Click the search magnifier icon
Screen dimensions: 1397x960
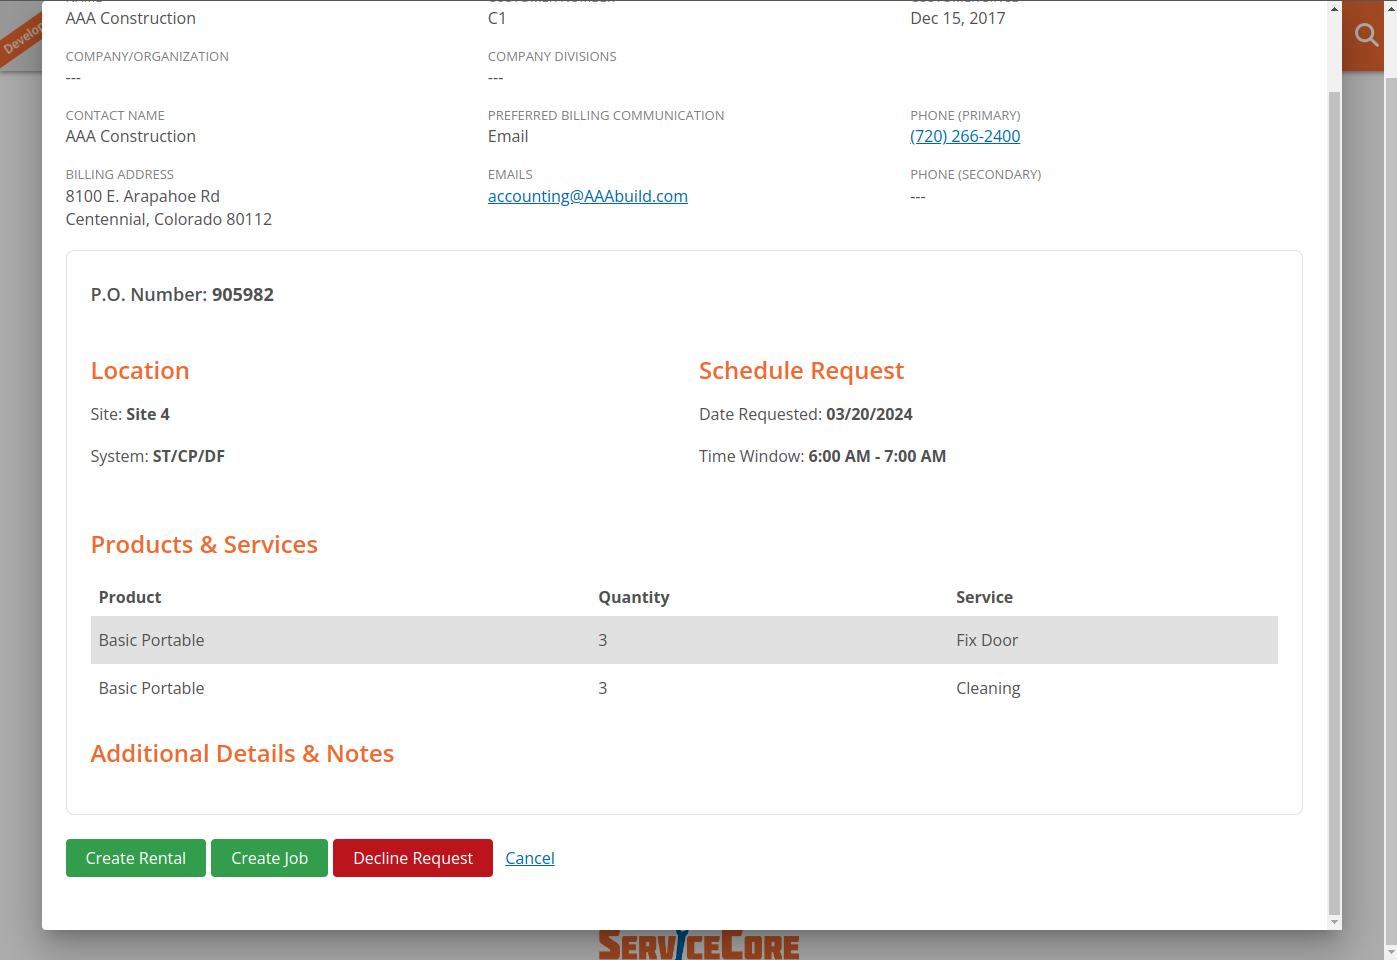(x=1366, y=35)
